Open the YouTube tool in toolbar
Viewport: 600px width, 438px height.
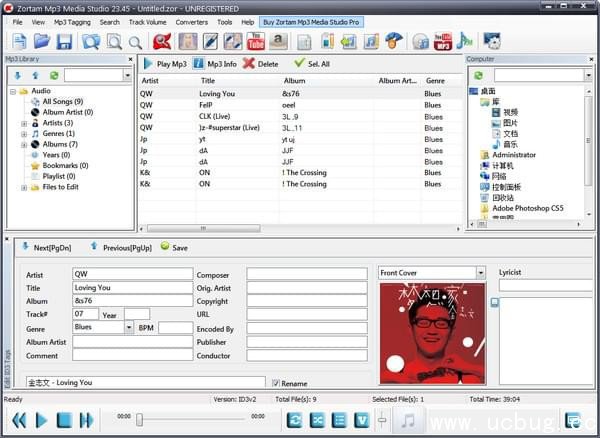tap(255, 41)
